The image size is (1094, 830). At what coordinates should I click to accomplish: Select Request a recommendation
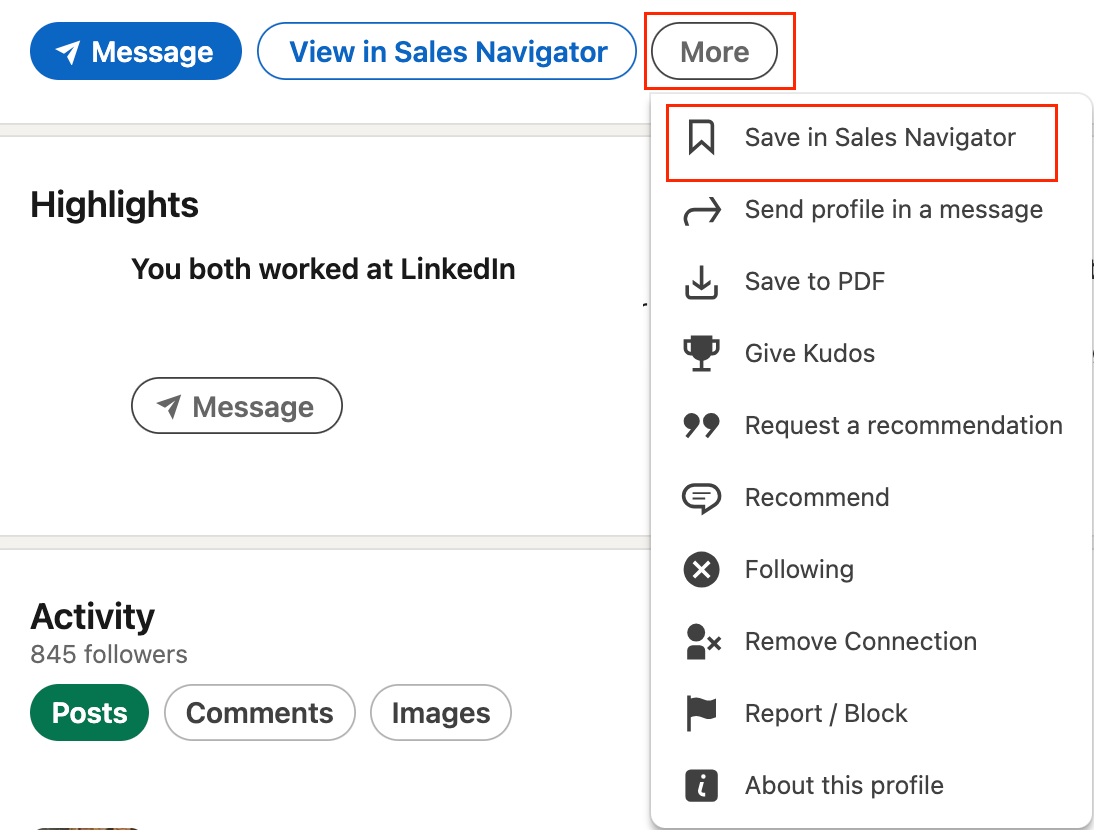point(871,425)
